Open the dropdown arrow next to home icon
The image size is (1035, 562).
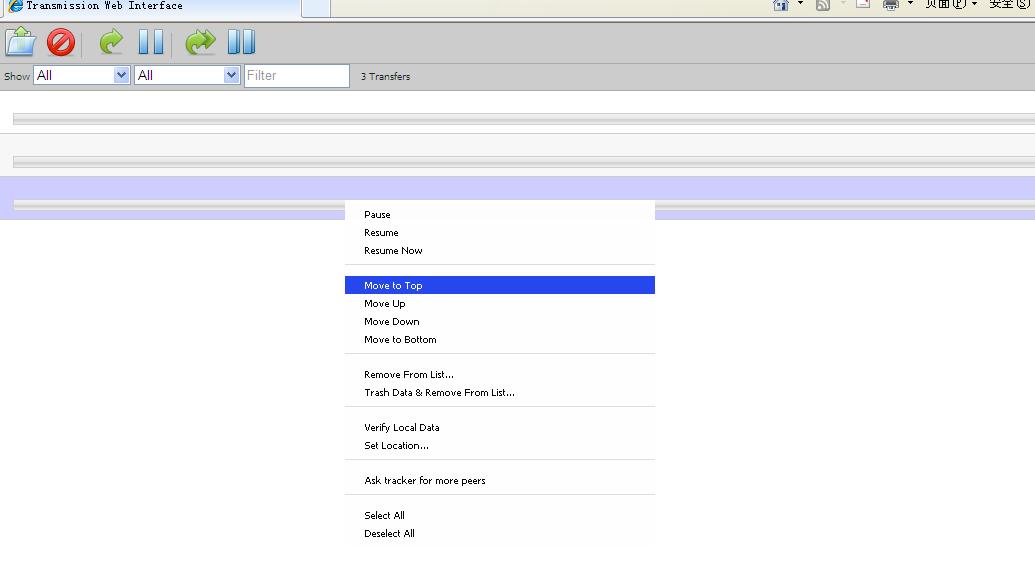801,4
